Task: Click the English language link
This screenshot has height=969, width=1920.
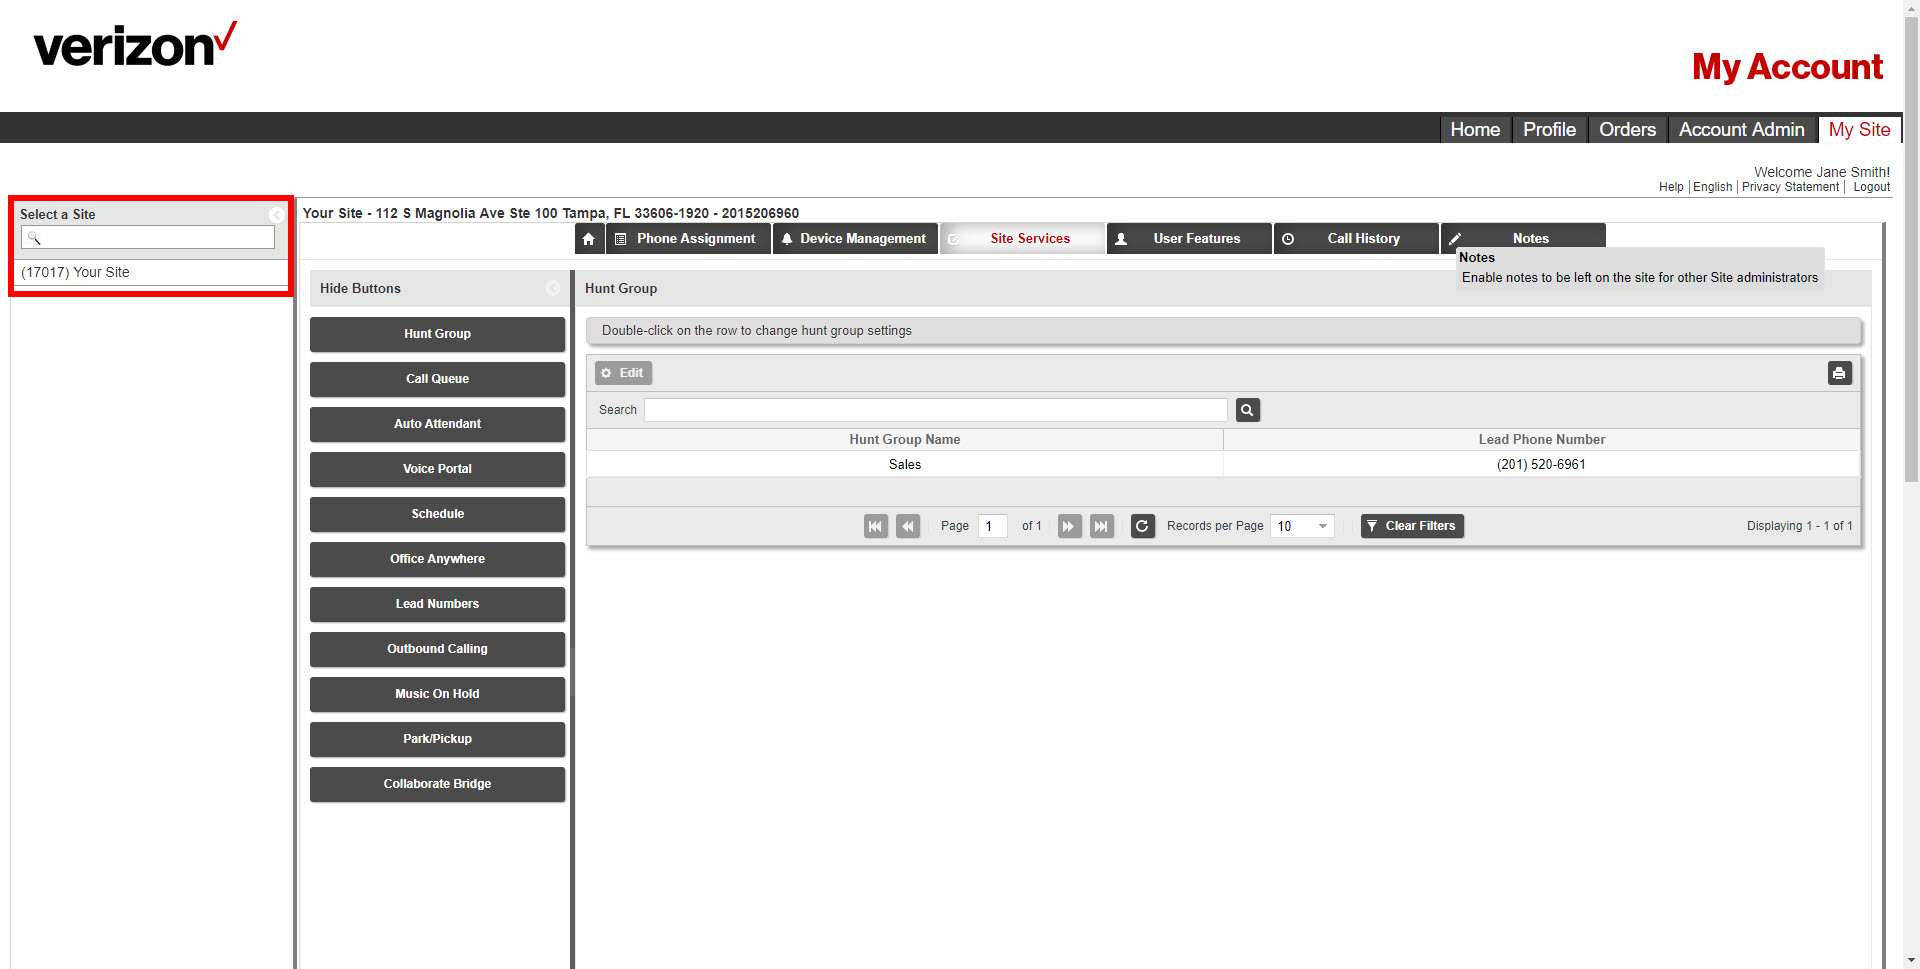Action: 1712,187
